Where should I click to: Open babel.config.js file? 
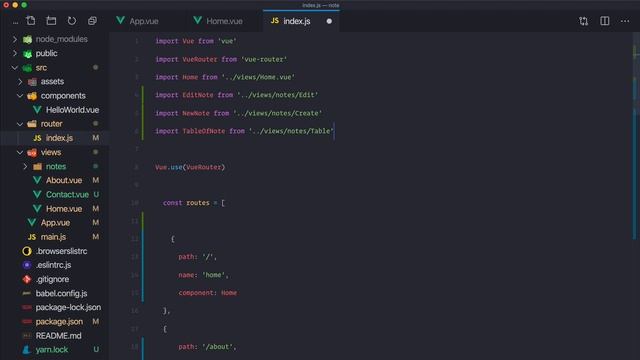click(61, 293)
